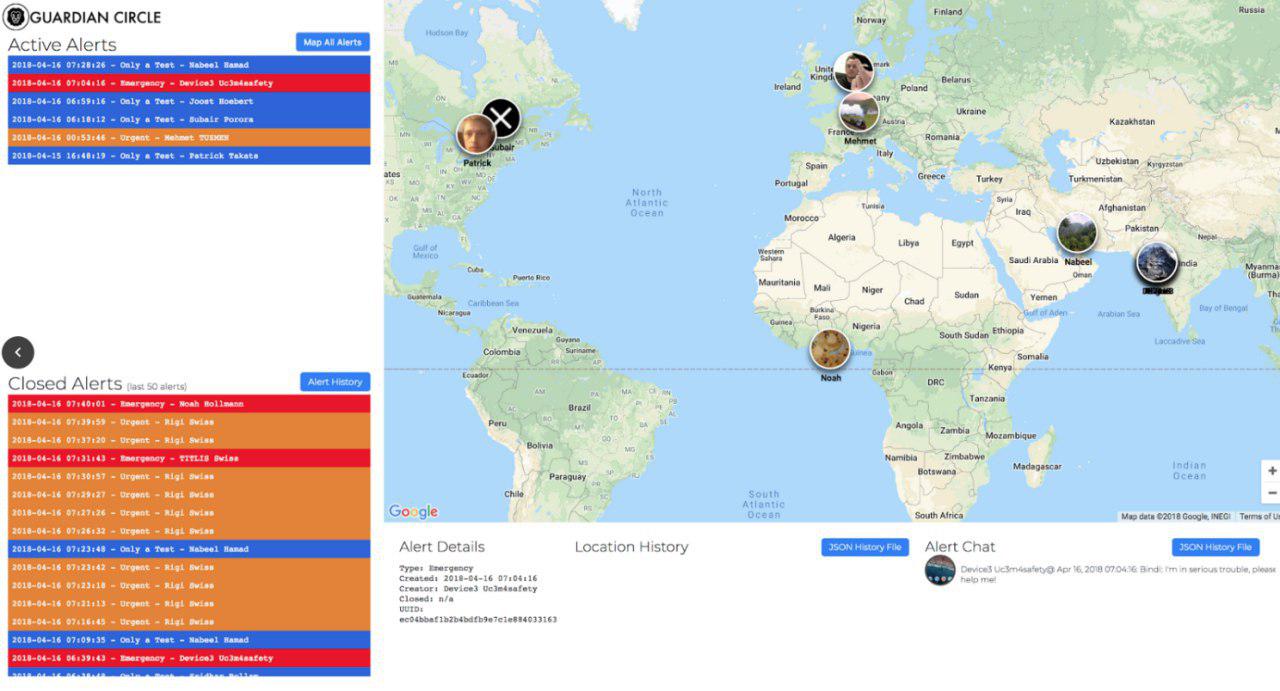The width and height of the screenshot is (1280, 691).
Task: Click Patrick's avatar marker on the map
Action: pyautogui.click(x=476, y=134)
